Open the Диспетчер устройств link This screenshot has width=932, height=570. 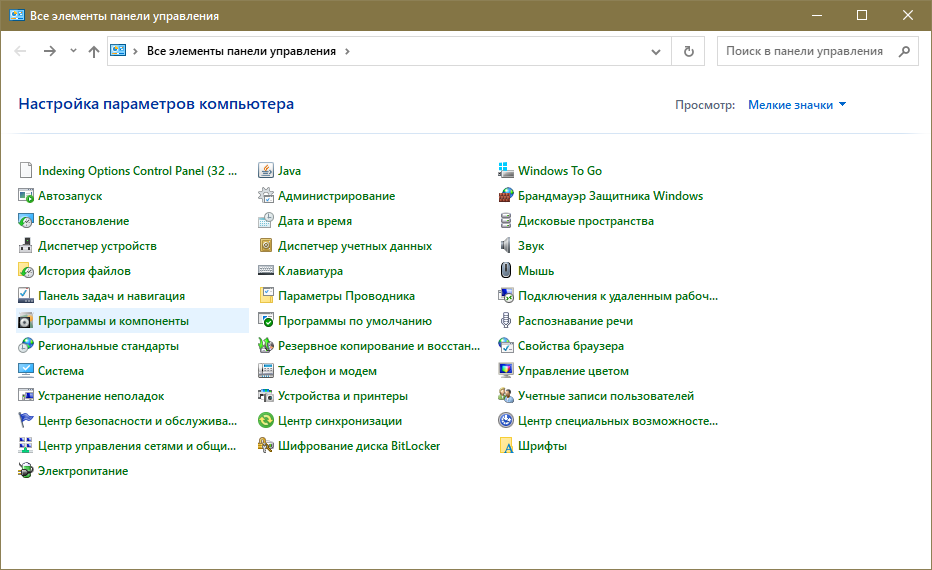(97, 246)
